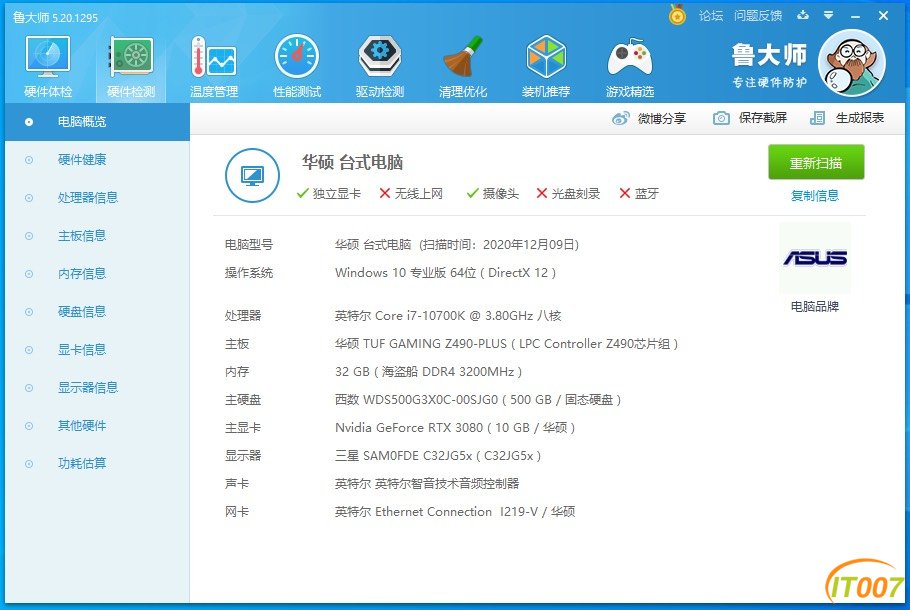Click the 鲁大师 mascot avatar

point(851,63)
